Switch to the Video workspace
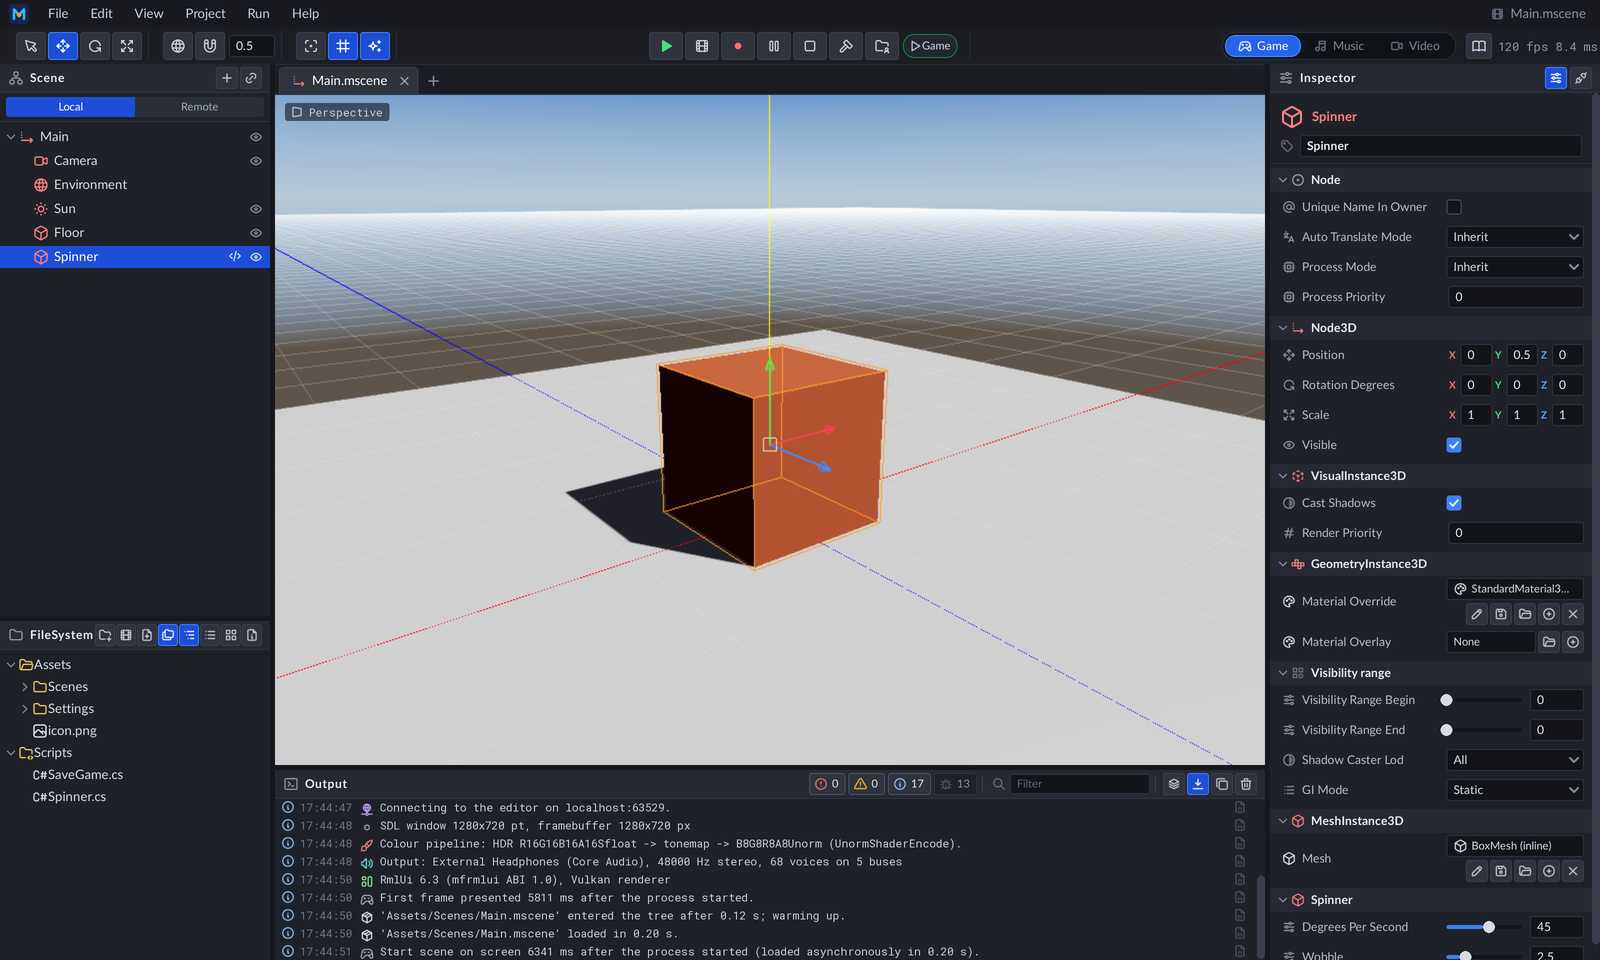Image resolution: width=1600 pixels, height=960 pixels. [1415, 46]
